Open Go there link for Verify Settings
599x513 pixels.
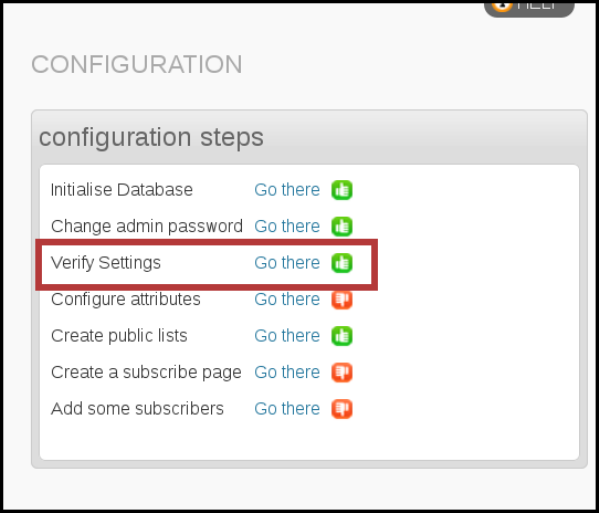287,263
